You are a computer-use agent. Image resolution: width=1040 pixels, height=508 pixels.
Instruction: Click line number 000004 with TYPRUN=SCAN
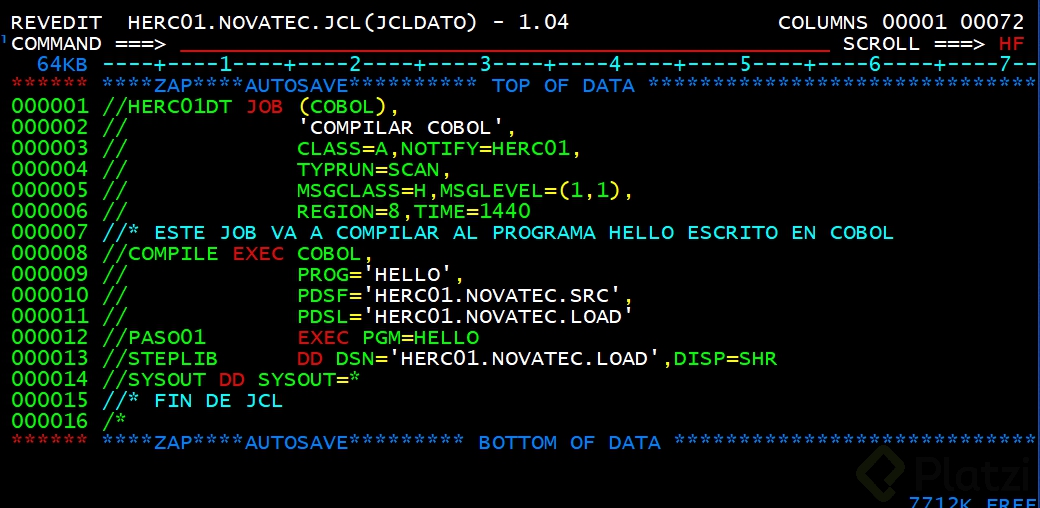pyautogui.click(x=49, y=169)
